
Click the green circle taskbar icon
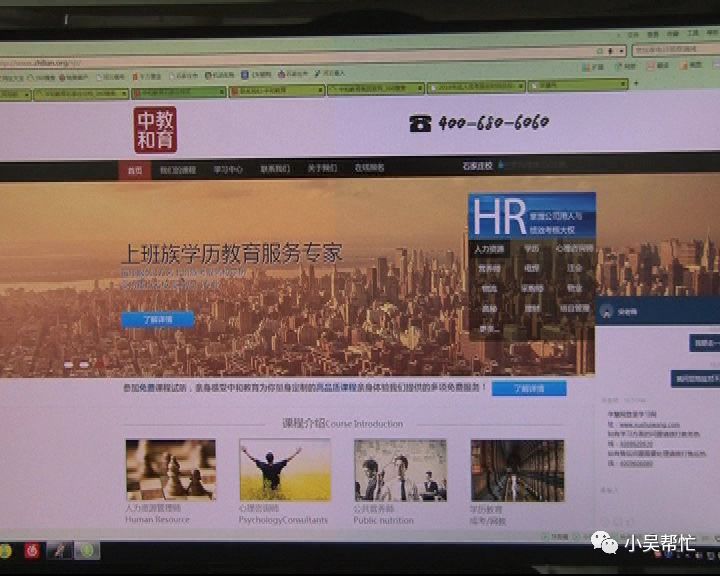[87, 550]
